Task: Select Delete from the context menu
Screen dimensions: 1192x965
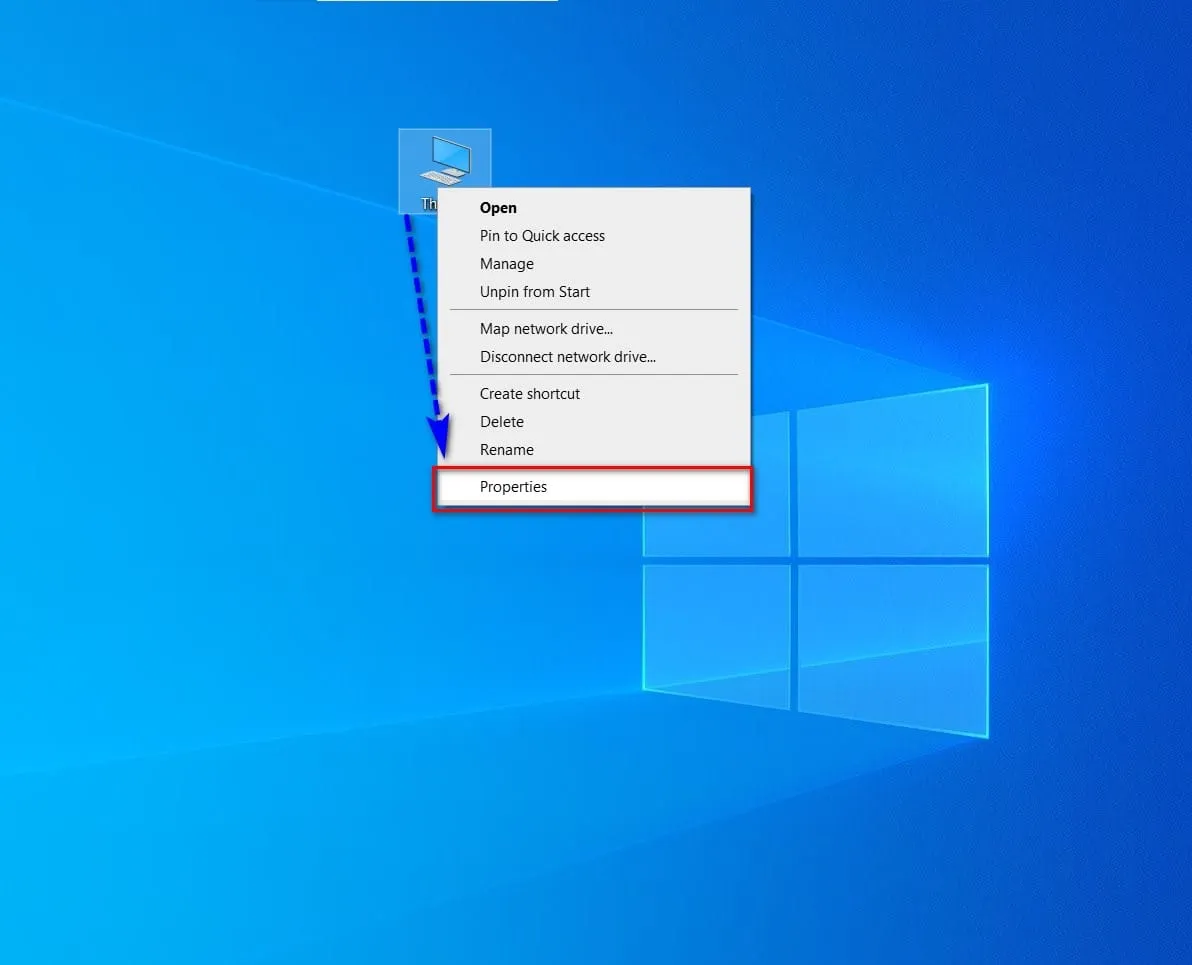Action: tap(501, 422)
